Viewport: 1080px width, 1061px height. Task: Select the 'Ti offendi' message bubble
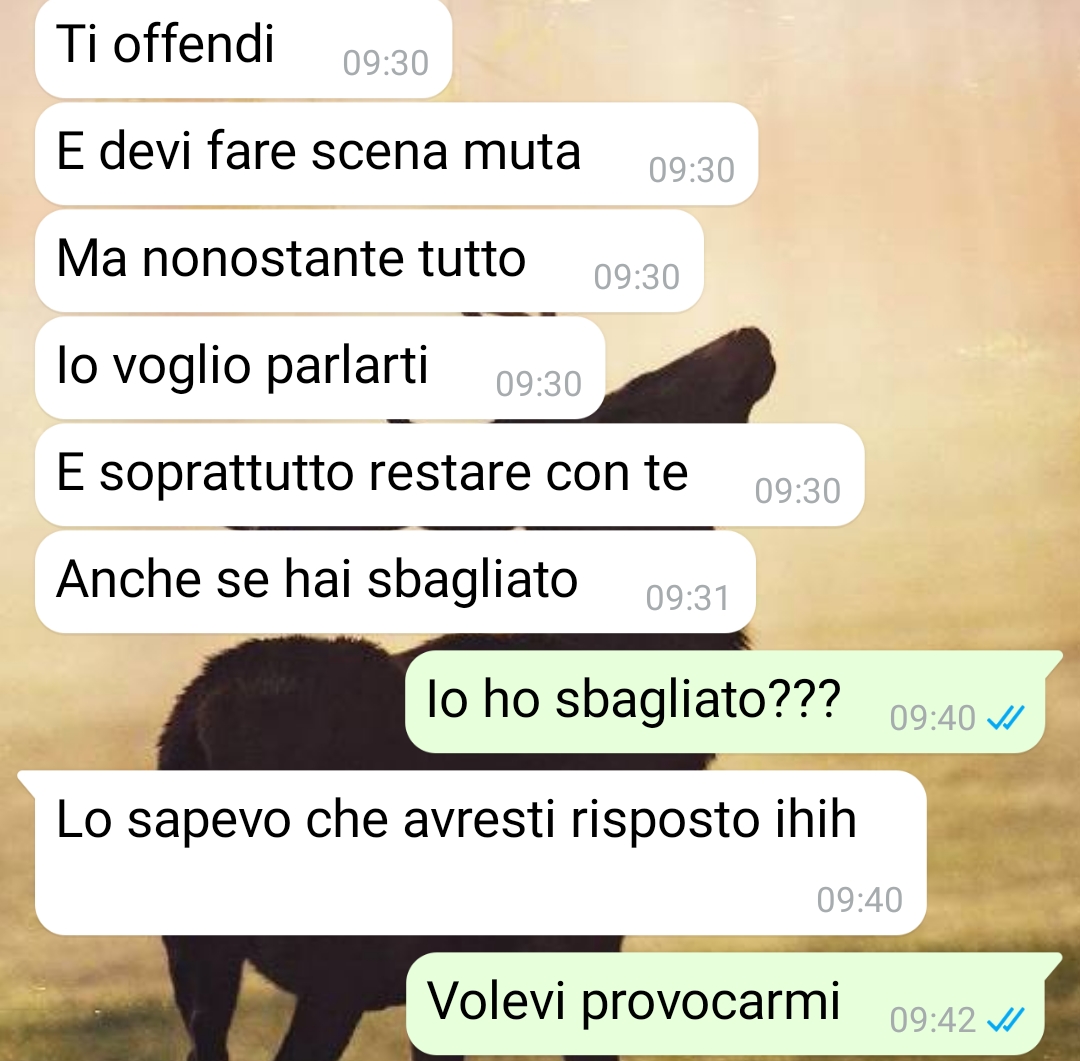click(243, 48)
